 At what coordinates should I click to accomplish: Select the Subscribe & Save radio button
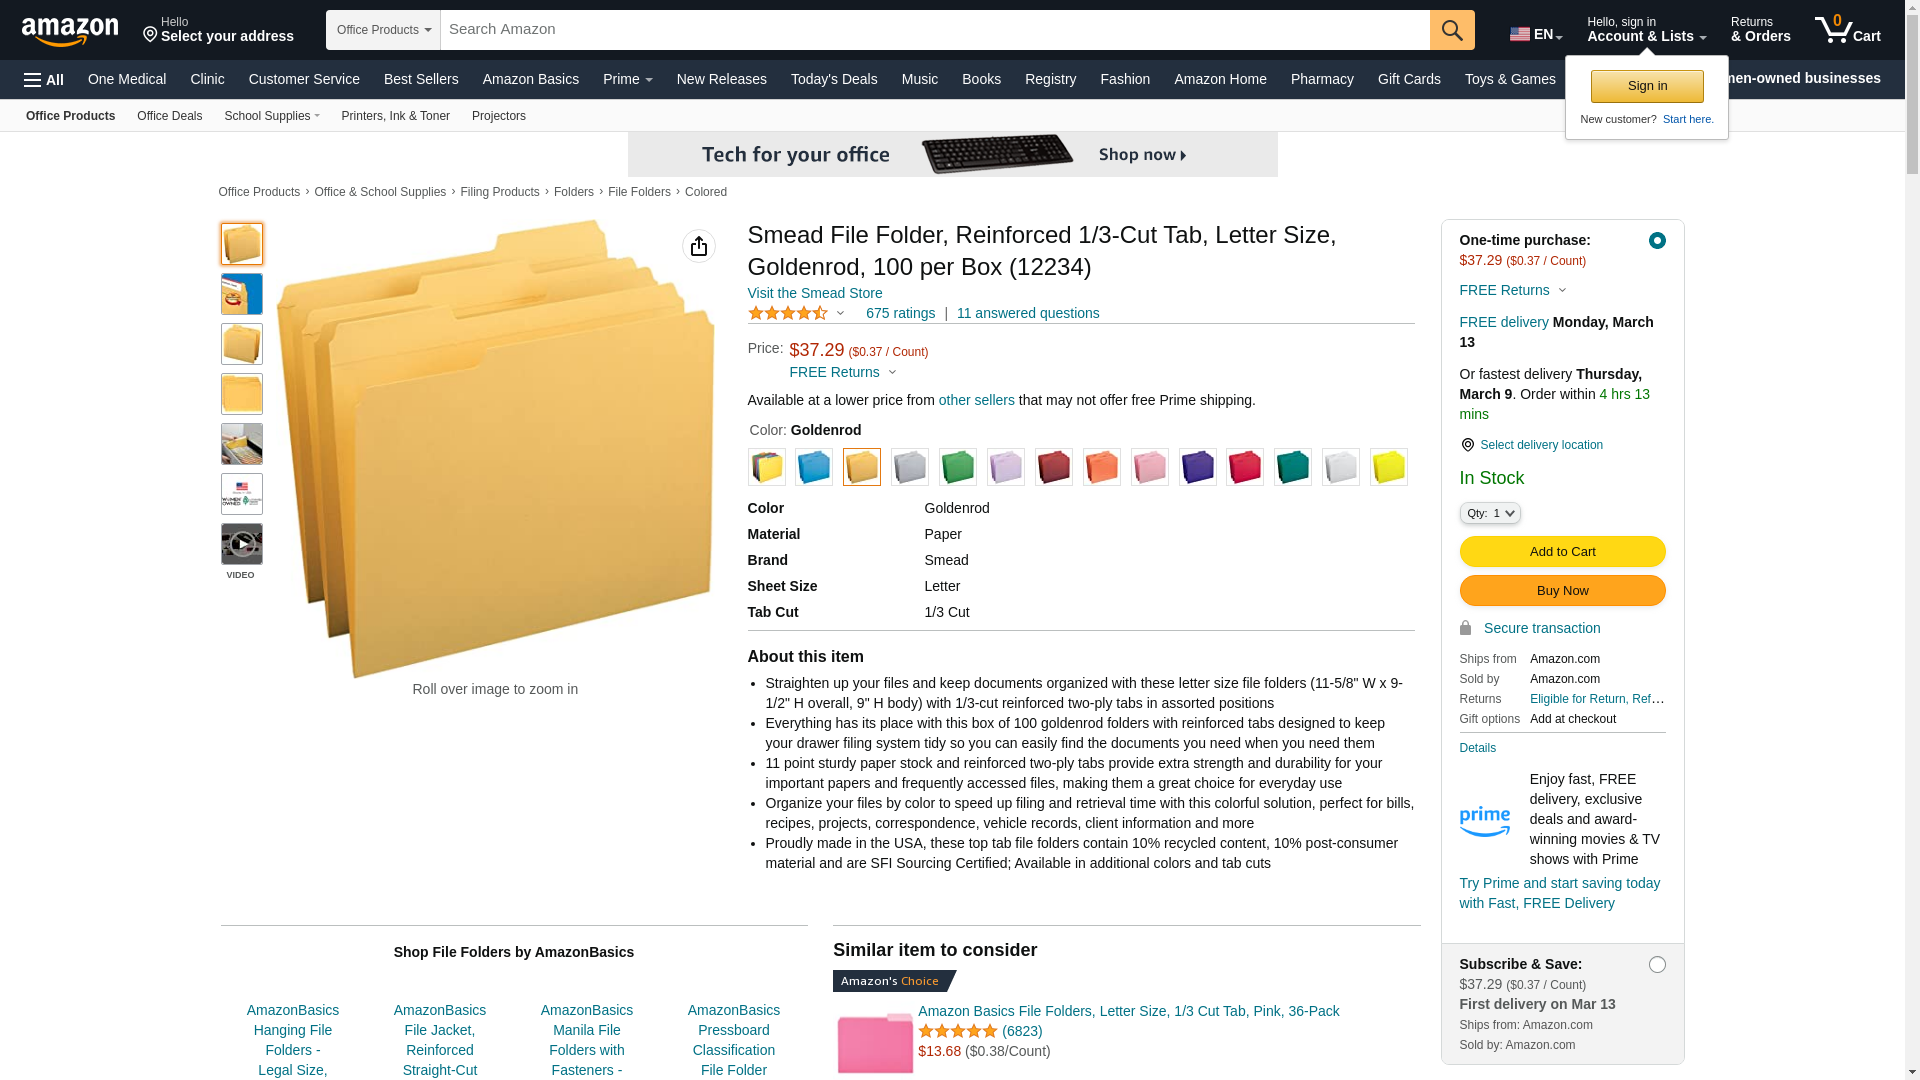click(1657, 965)
